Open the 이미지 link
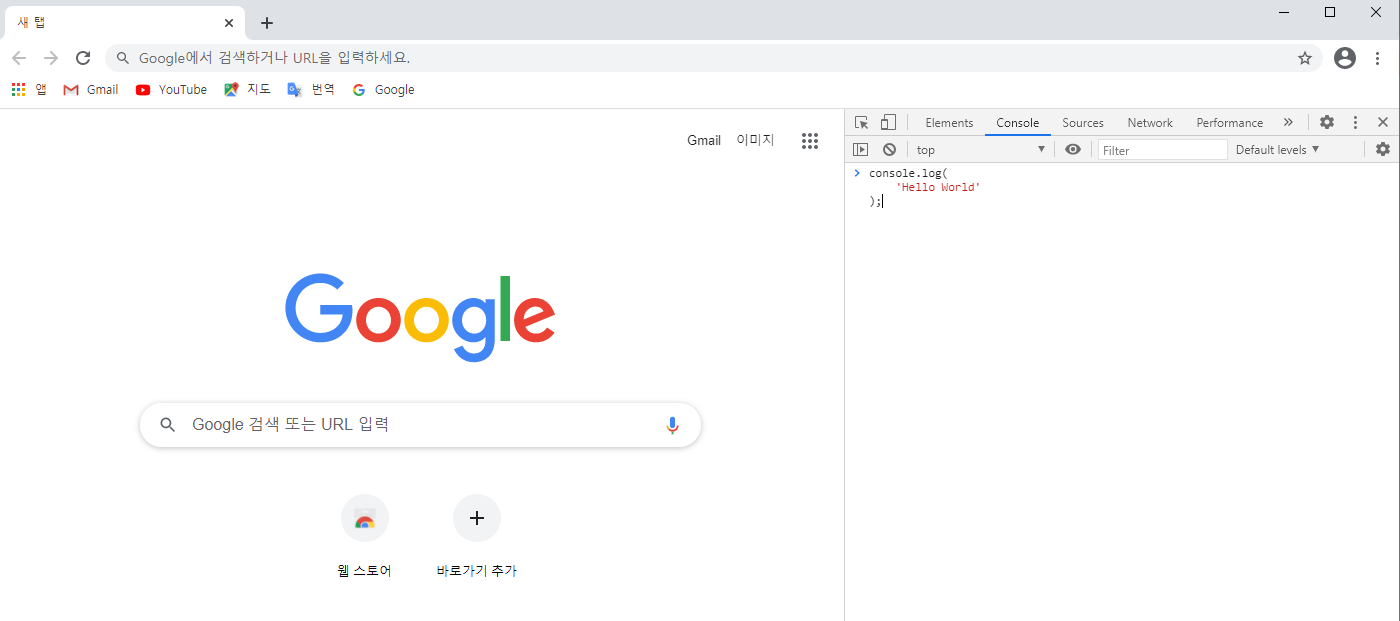Viewport: 1400px width, 621px height. 755,141
